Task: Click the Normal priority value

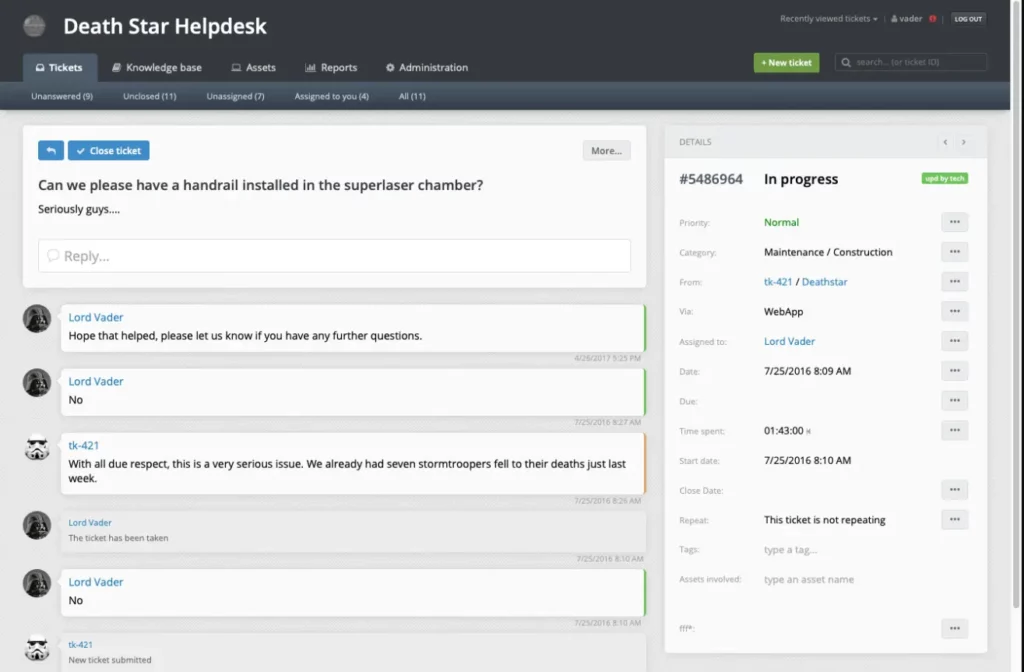Action: (781, 222)
